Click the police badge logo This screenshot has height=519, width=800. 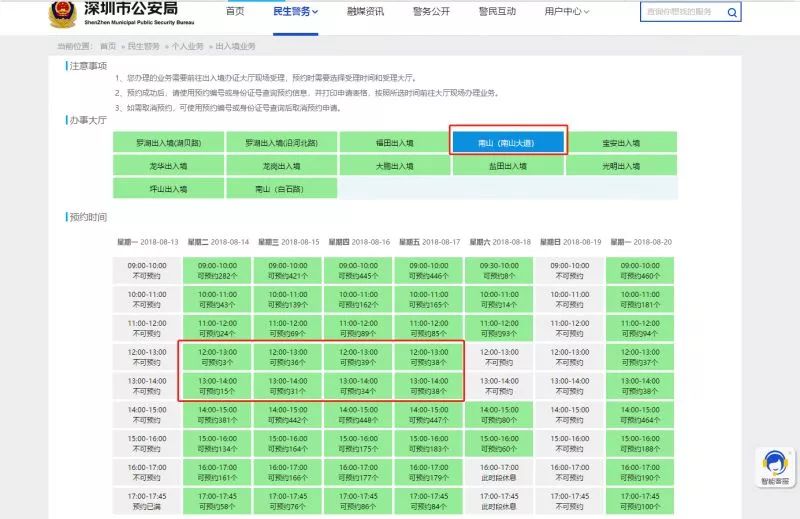point(60,13)
